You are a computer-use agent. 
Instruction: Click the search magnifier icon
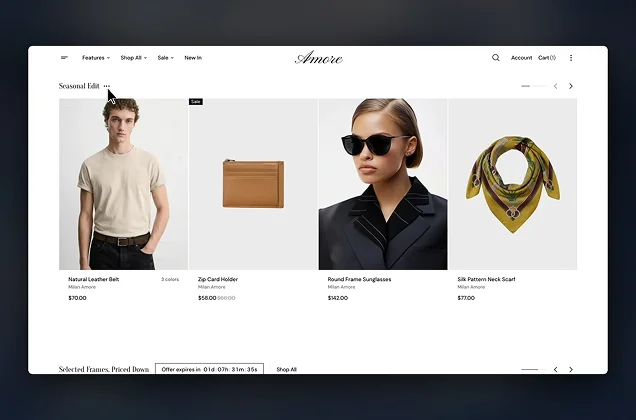point(496,58)
